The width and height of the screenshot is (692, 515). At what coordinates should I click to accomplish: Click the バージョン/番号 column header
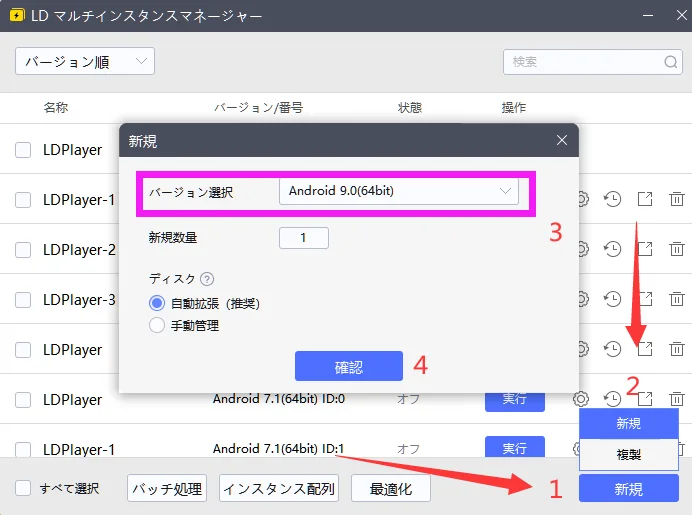click(x=259, y=107)
